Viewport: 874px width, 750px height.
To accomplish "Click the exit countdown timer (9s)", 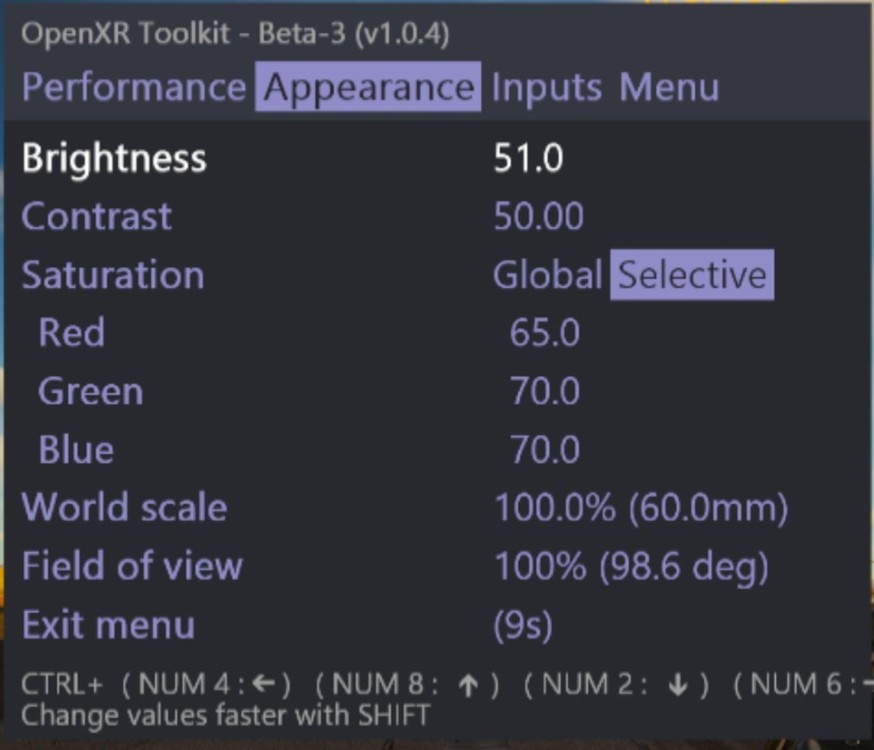I will pyautogui.click(x=523, y=624).
